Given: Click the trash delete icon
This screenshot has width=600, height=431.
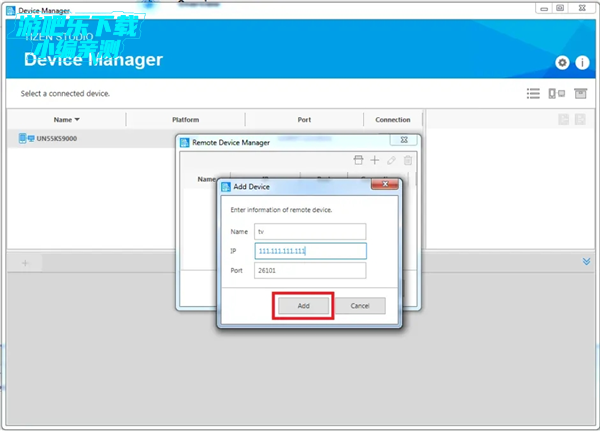Looking at the screenshot, I should click(407, 160).
